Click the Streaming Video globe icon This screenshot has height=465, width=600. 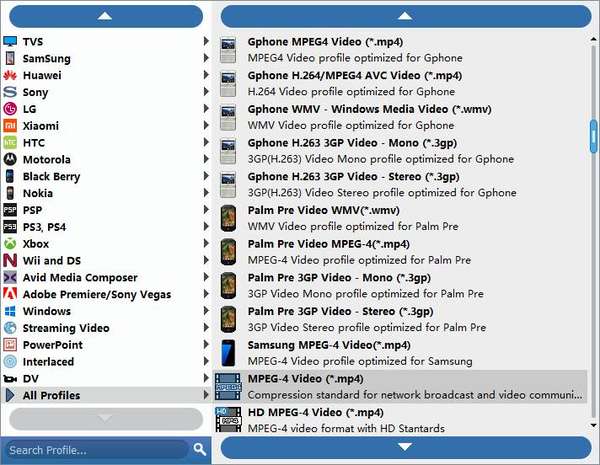click(10, 328)
